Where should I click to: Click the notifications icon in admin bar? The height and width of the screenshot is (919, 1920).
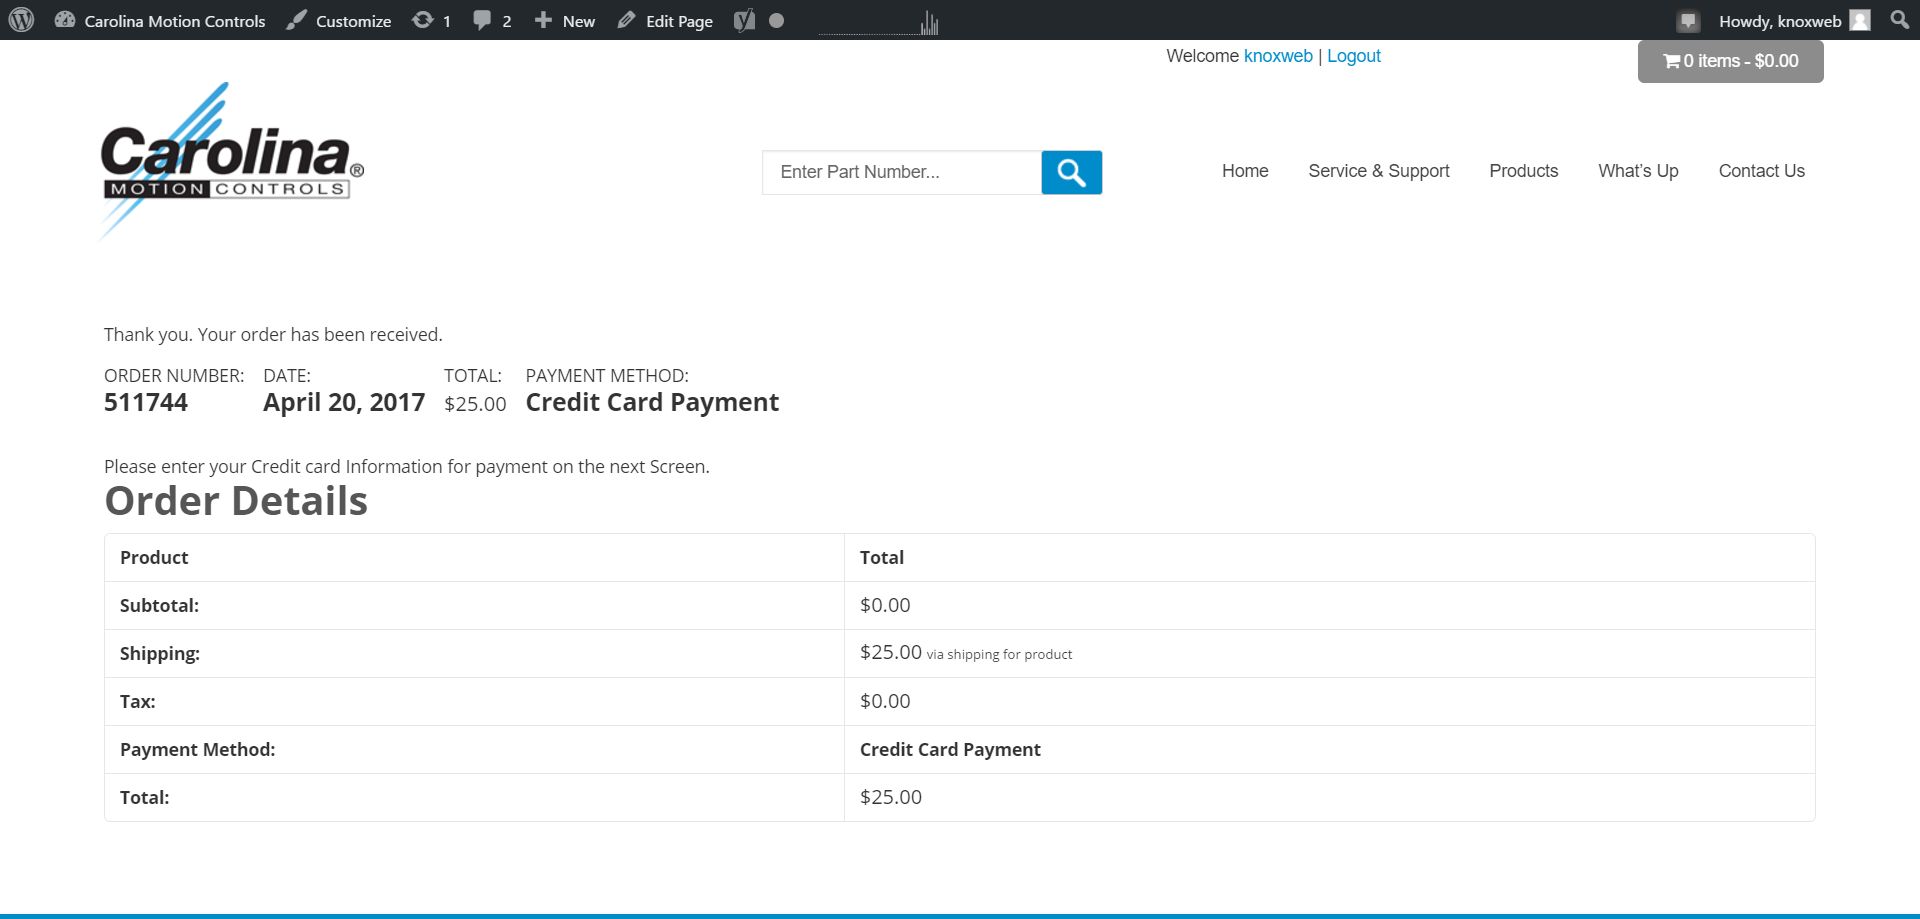1688,20
